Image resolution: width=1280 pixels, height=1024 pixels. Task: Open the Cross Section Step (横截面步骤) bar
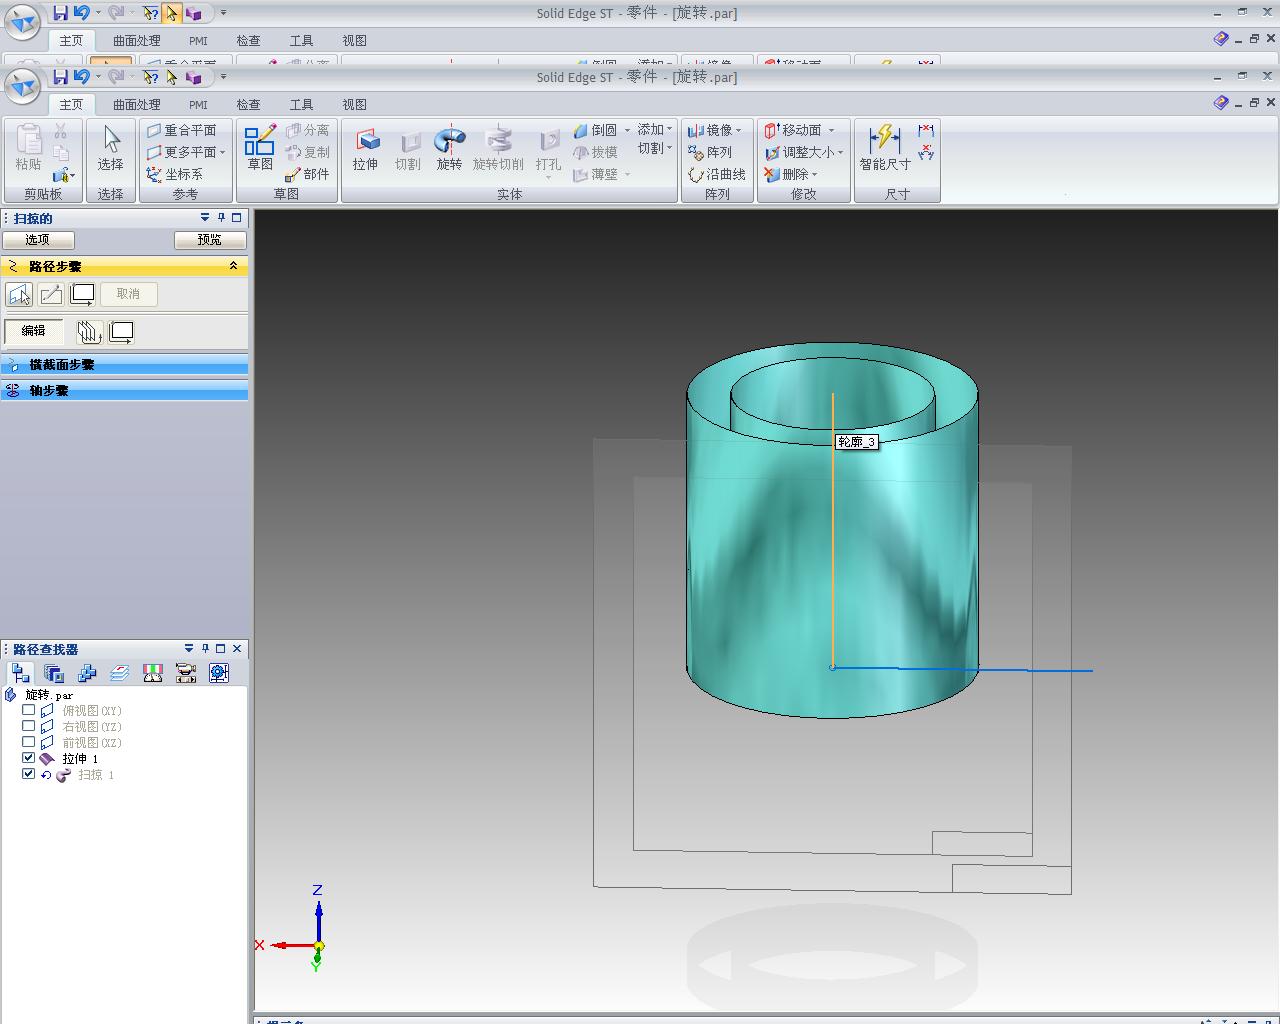[x=125, y=365]
